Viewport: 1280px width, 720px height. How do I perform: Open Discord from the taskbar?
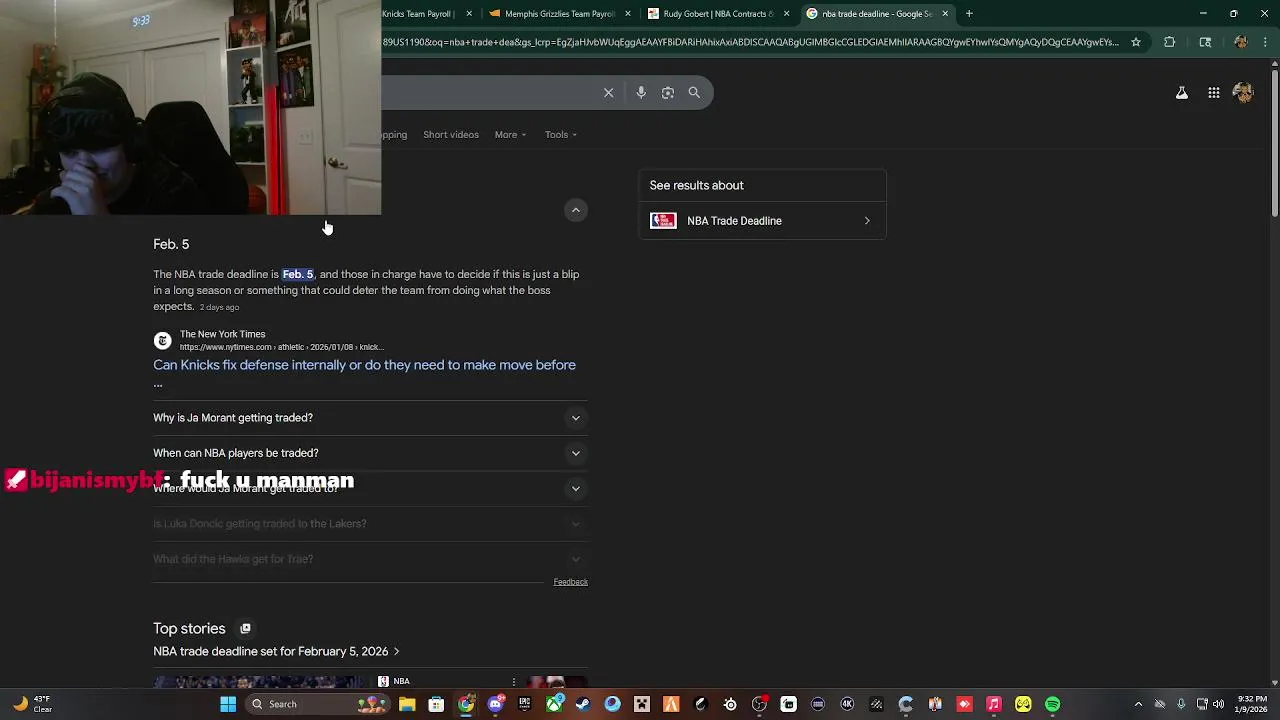495,704
